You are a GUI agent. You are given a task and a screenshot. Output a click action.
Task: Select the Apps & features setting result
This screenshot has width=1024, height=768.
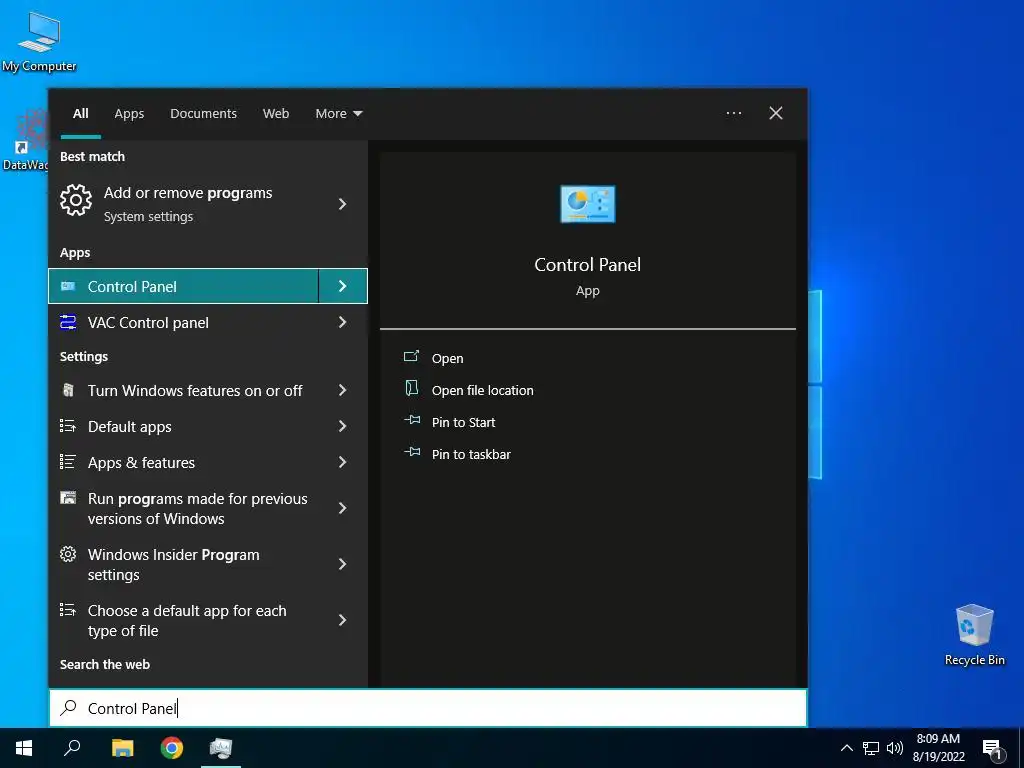click(208, 462)
